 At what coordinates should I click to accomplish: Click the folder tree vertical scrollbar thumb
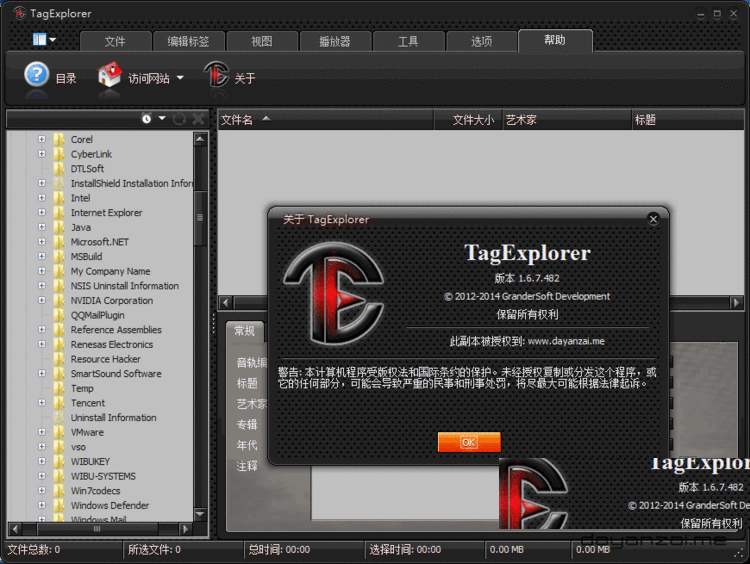[x=200, y=218]
